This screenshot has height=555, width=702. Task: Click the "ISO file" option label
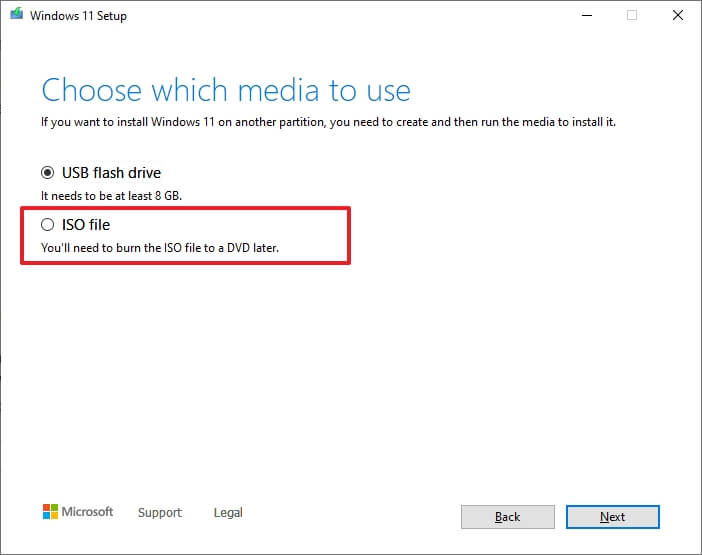(x=86, y=225)
